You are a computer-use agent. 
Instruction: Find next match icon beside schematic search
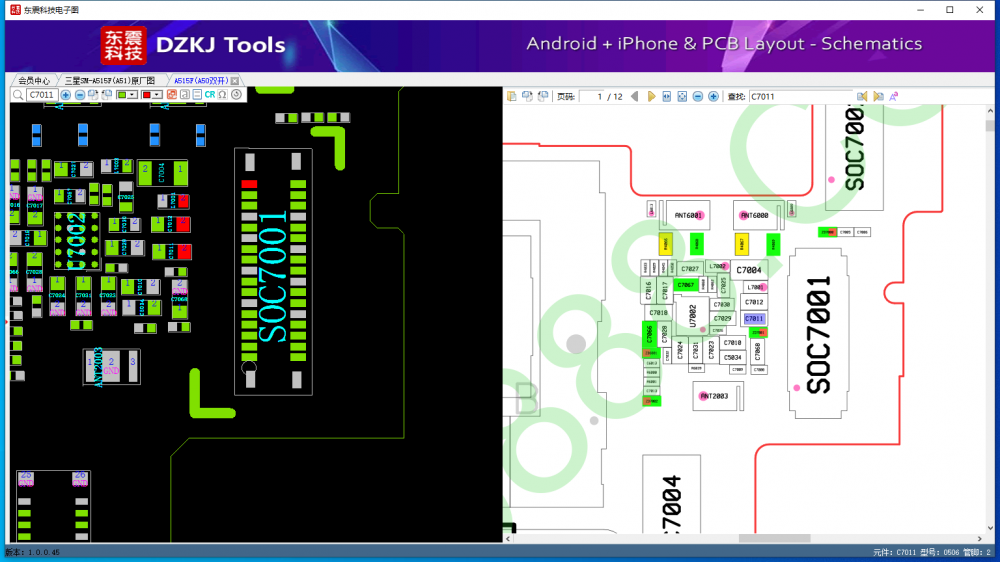tap(878, 96)
